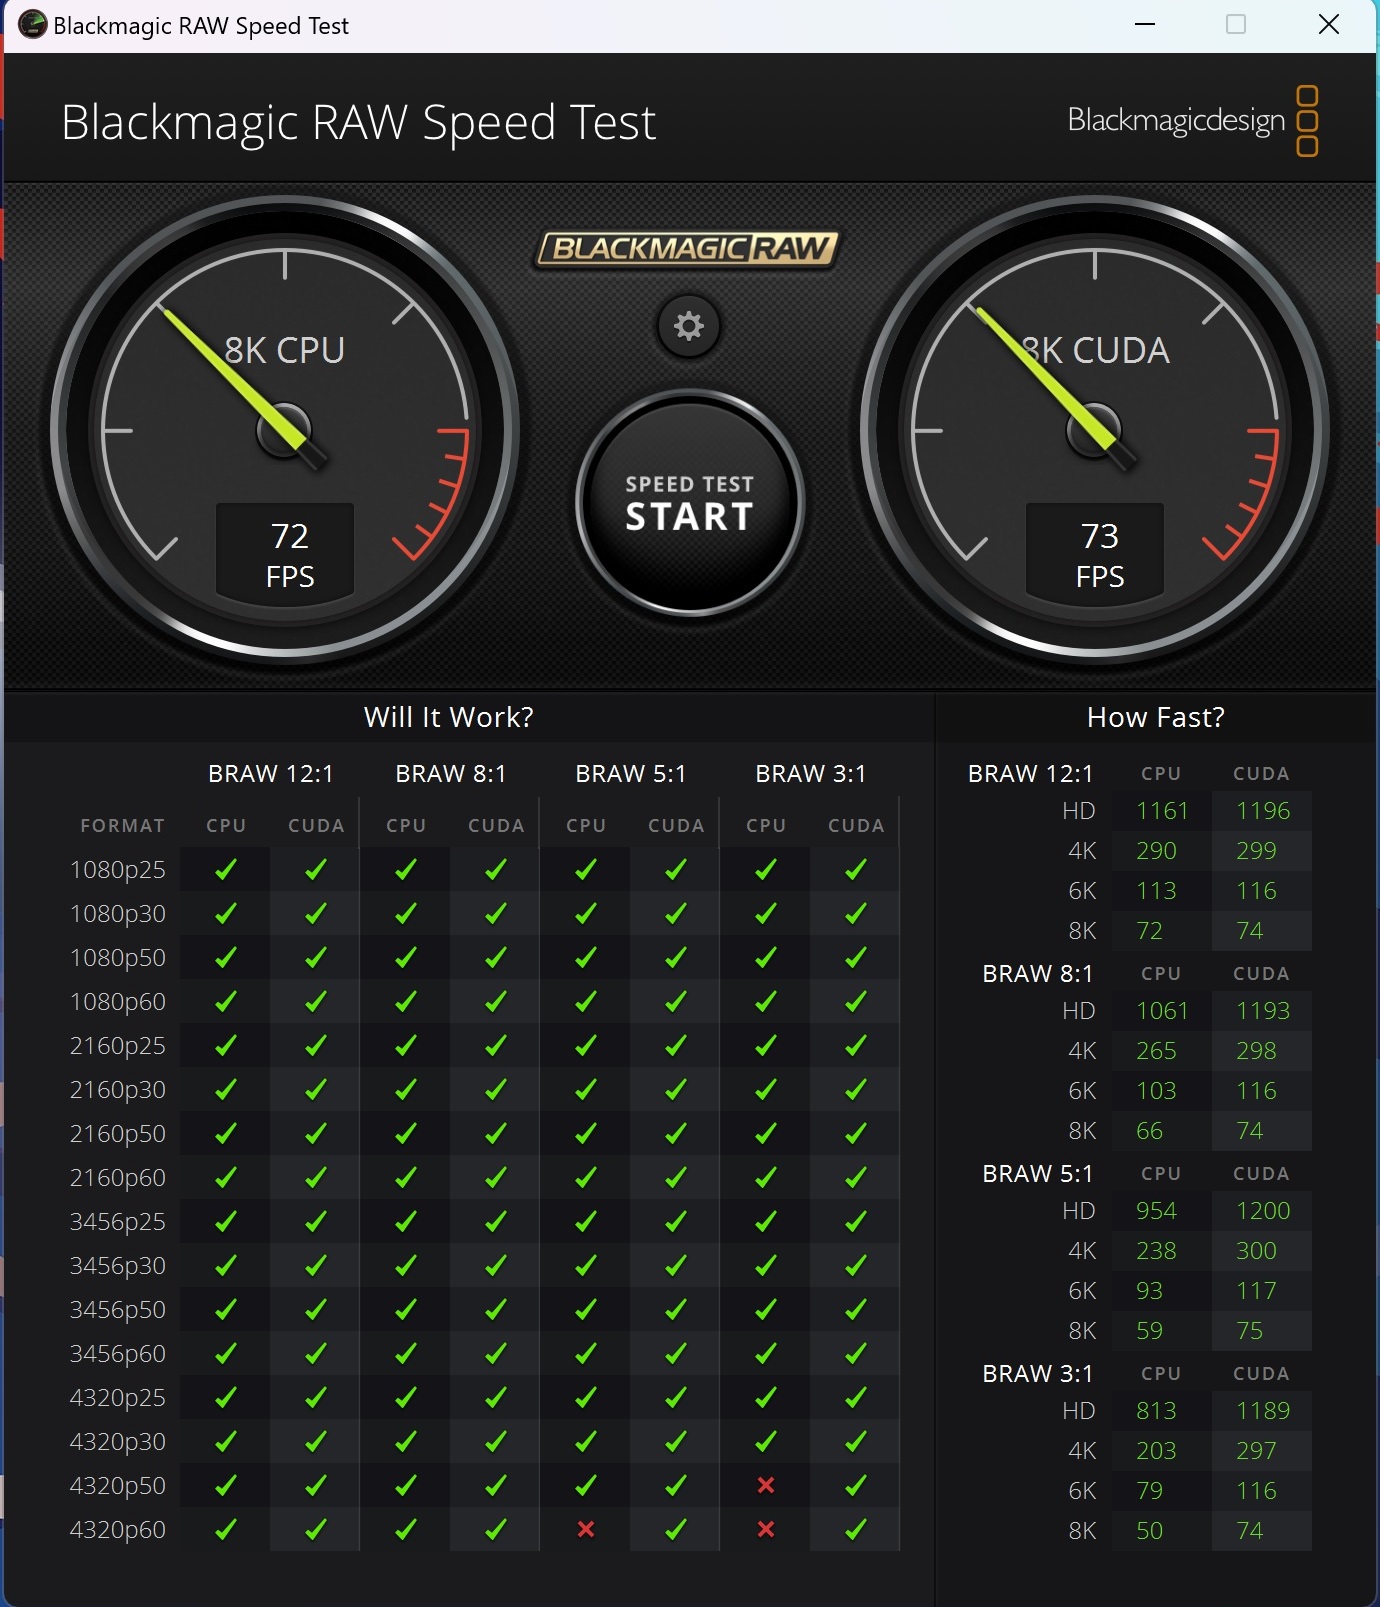Click the checkmark for 1080p25 BRAW 12:1 CPU
The width and height of the screenshot is (1380, 1607).
pyautogui.click(x=226, y=869)
